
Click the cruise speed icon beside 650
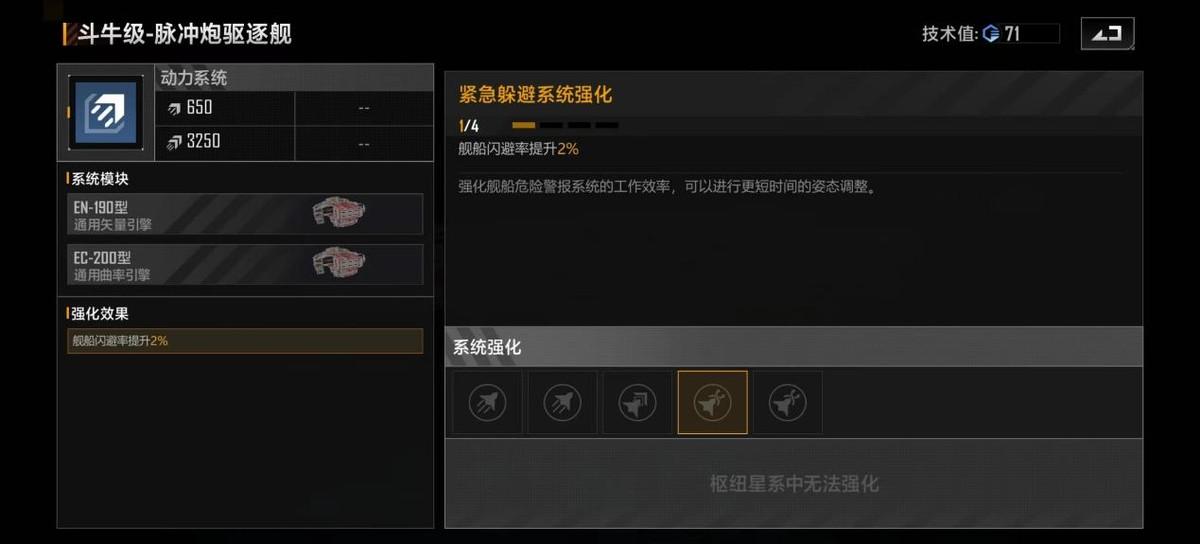click(174, 108)
